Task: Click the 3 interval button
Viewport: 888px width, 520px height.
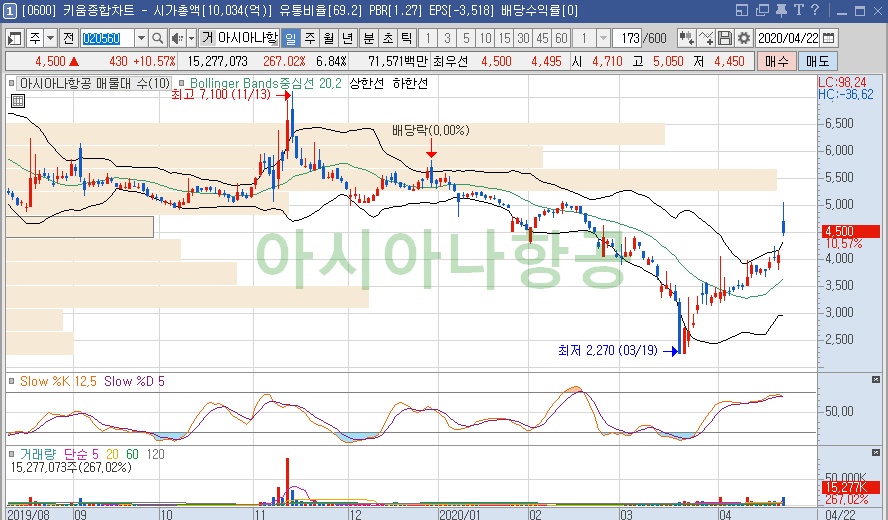Action: coord(447,39)
